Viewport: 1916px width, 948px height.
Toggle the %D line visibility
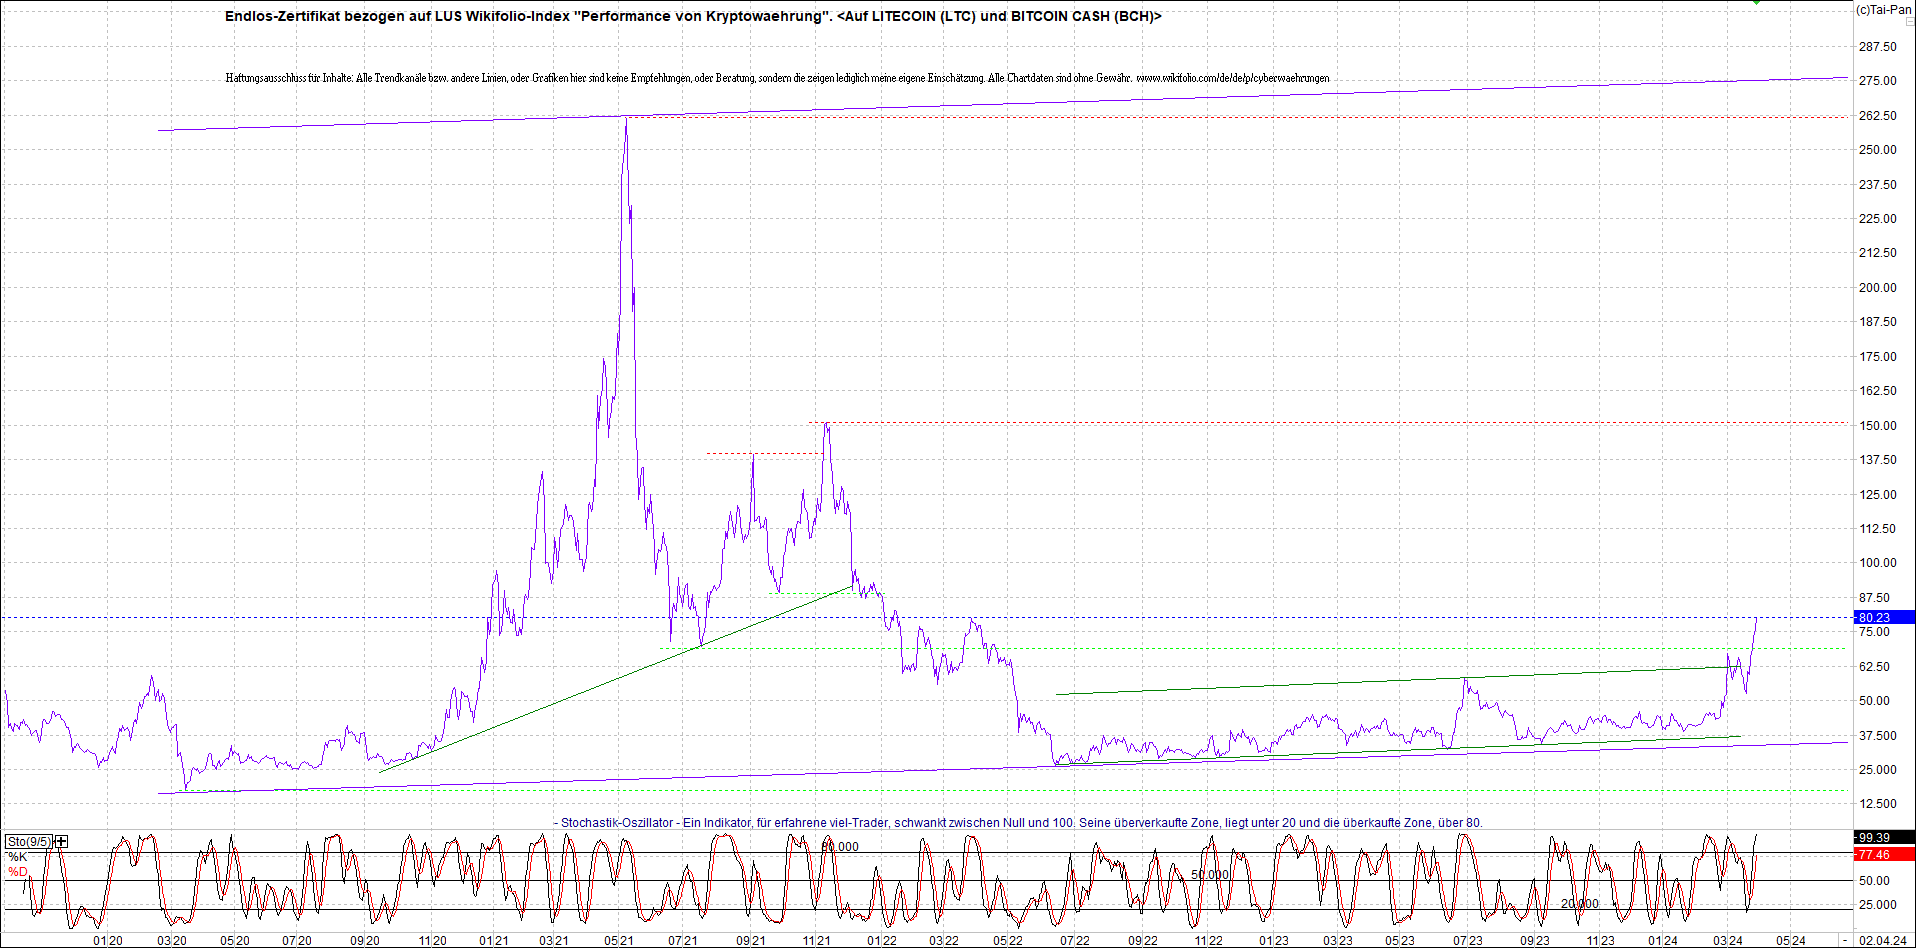tap(18, 872)
